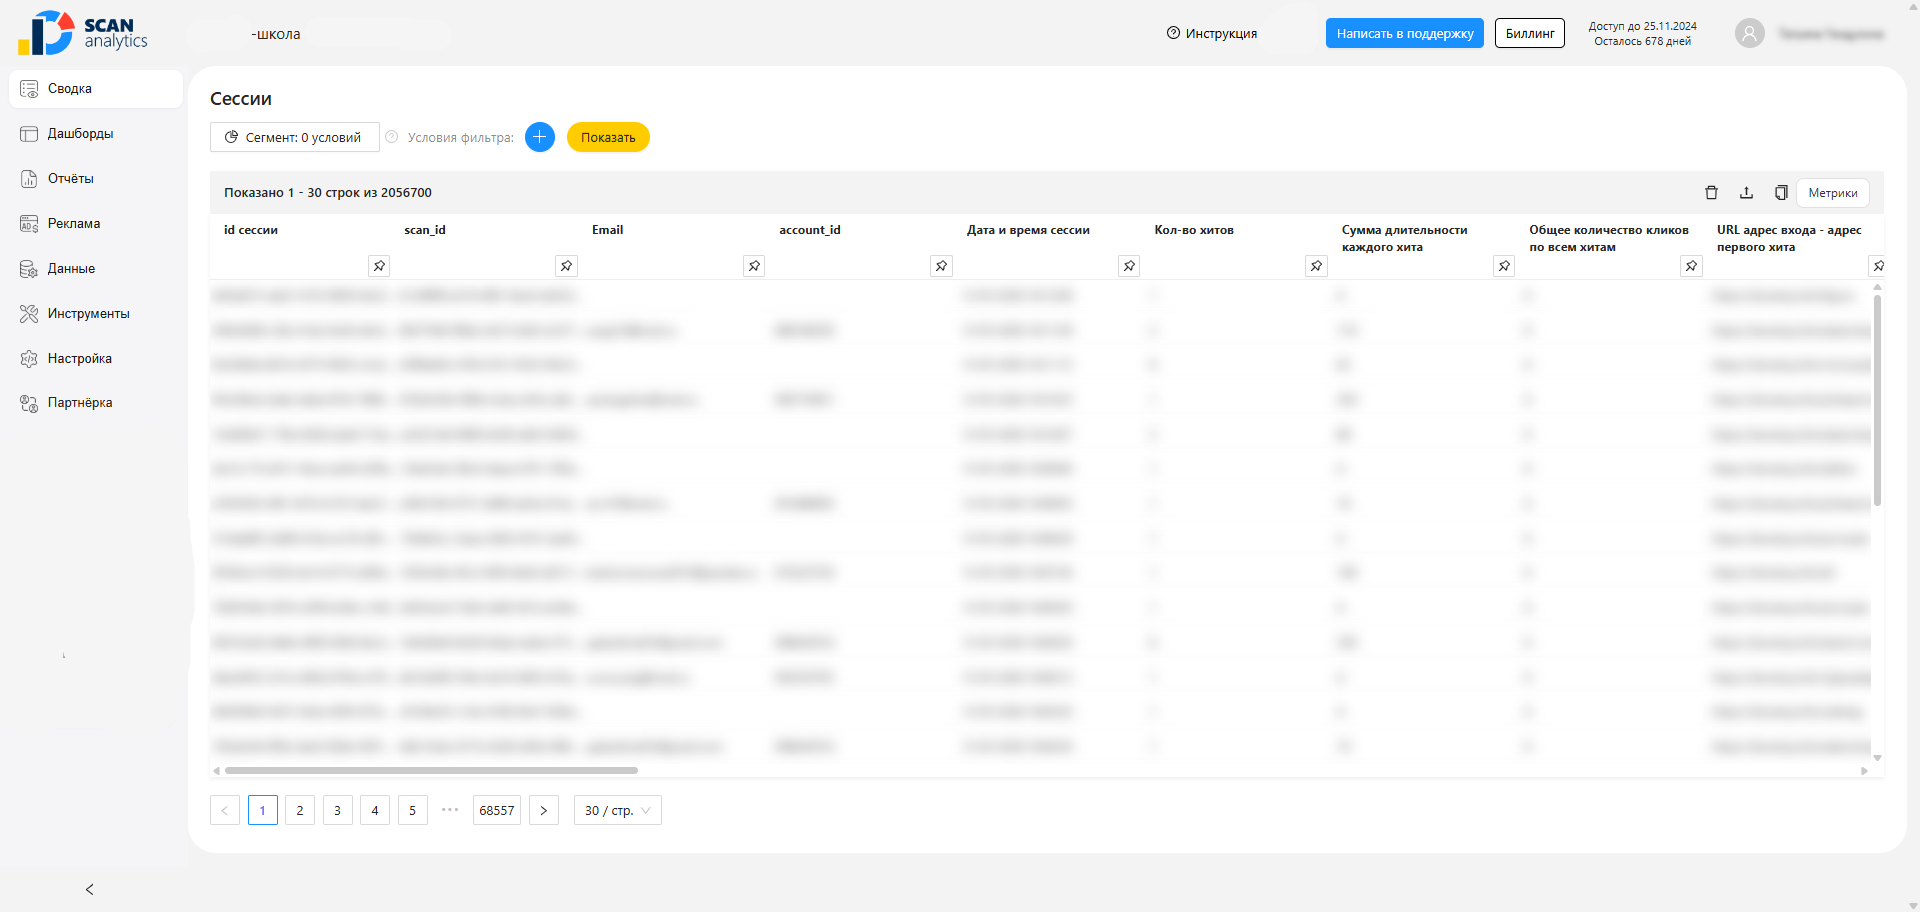Open the Инструкция help link
This screenshot has height=912, width=1920.
click(1212, 33)
